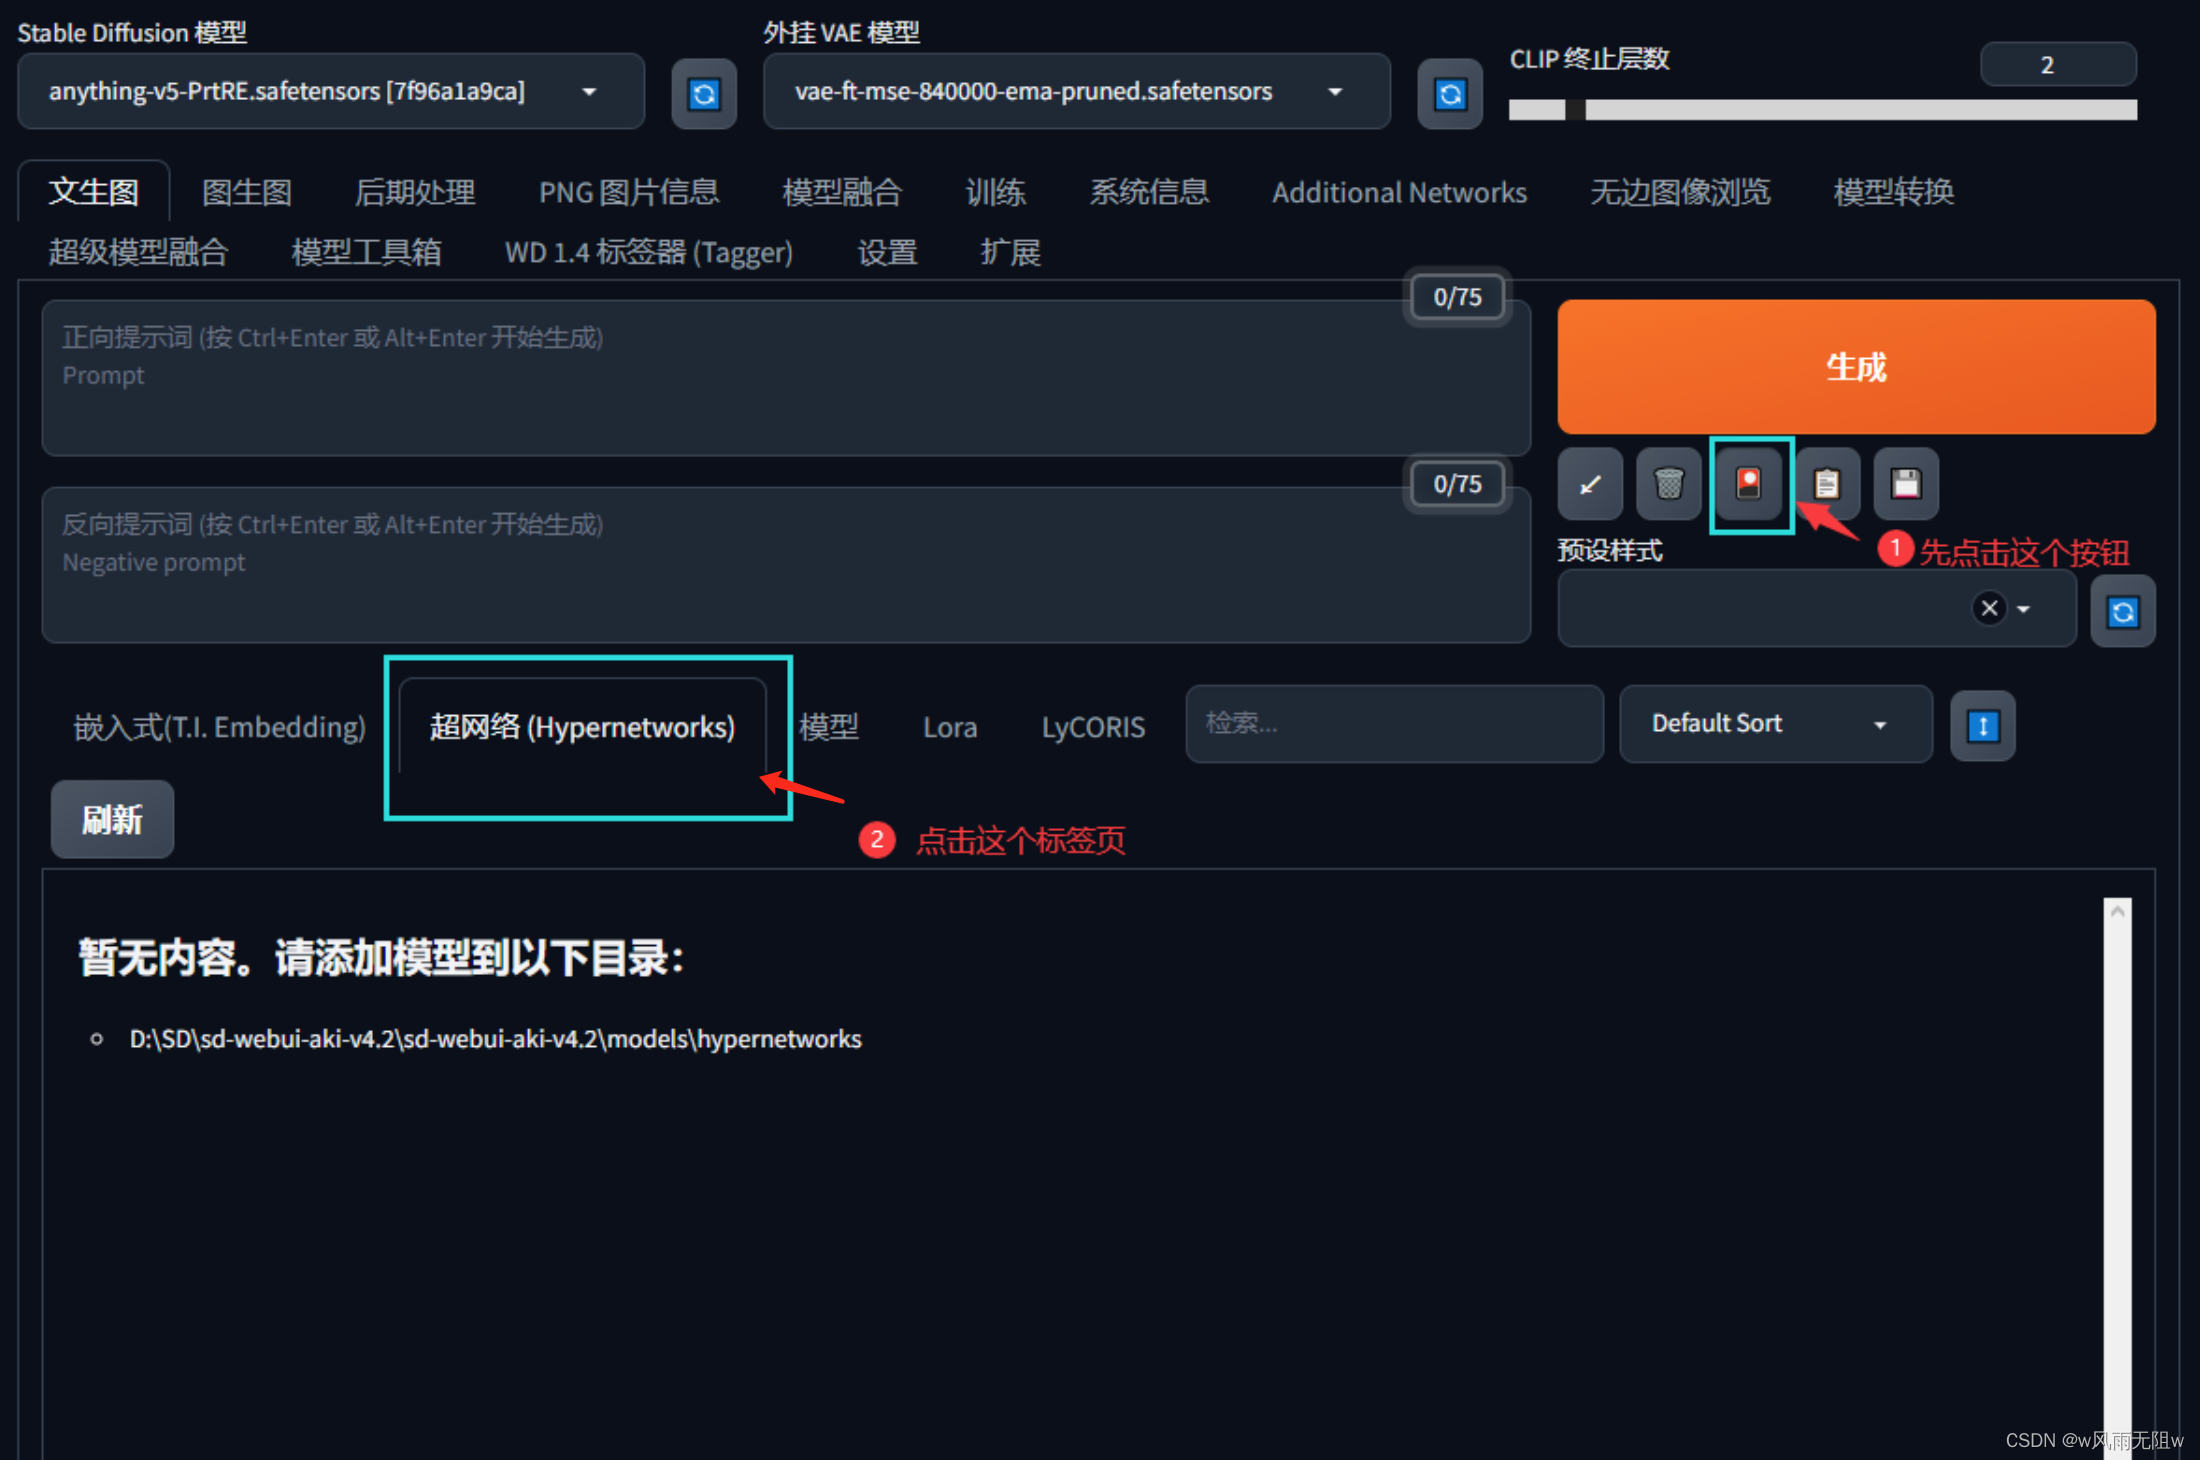Click the 检索 search input field
This screenshot has height=1460, width=2200.
tap(1394, 724)
